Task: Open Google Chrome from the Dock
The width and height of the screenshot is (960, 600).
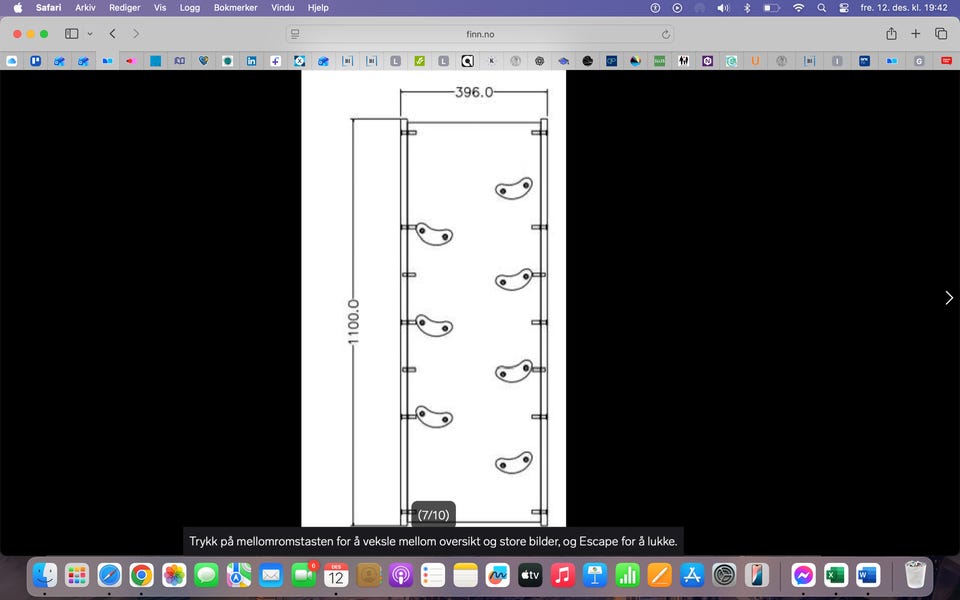Action: (x=141, y=575)
